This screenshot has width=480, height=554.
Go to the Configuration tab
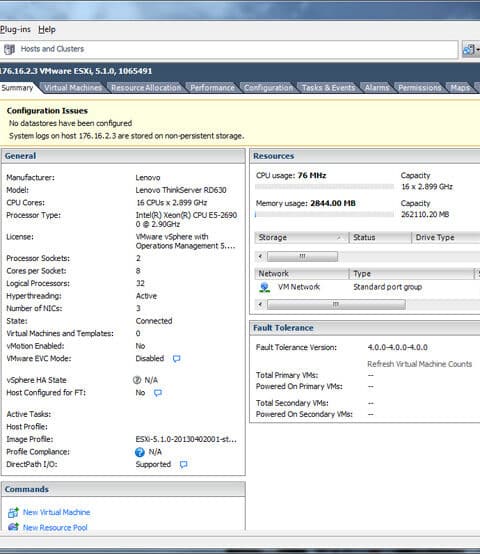268,88
